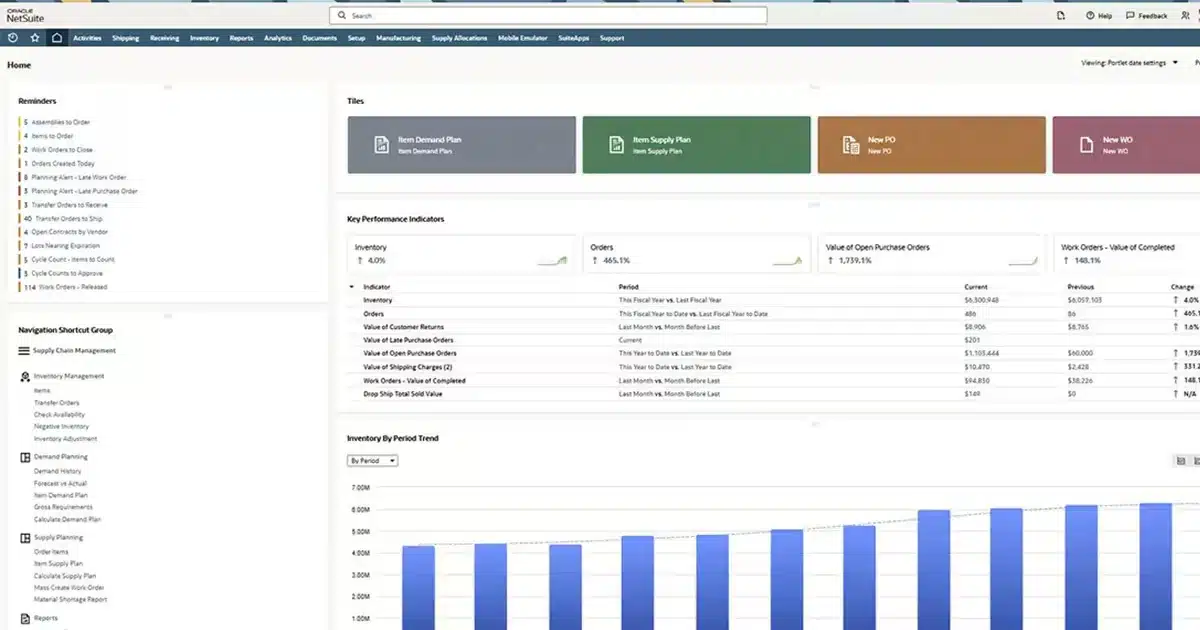The width and height of the screenshot is (1200, 630).
Task: Click the New WO tile
Action: coord(1130,144)
